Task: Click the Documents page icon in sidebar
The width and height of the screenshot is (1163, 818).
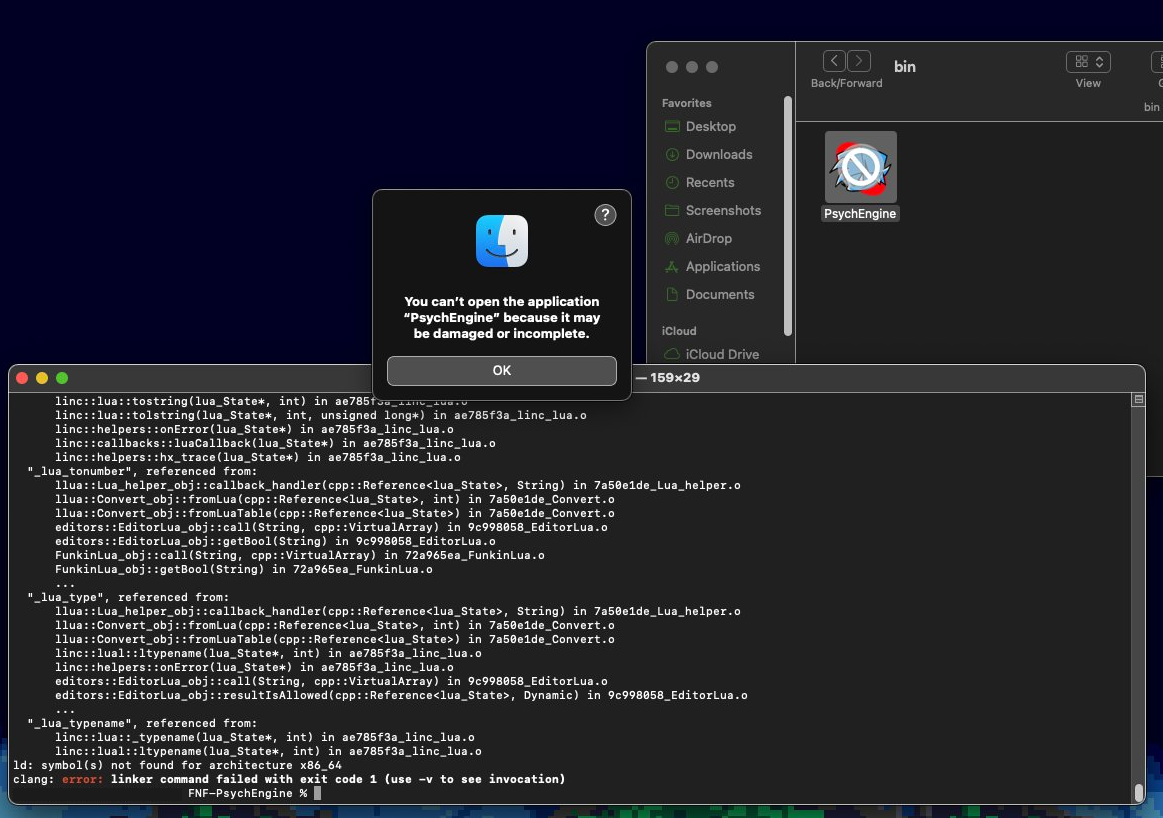Action: click(x=672, y=294)
